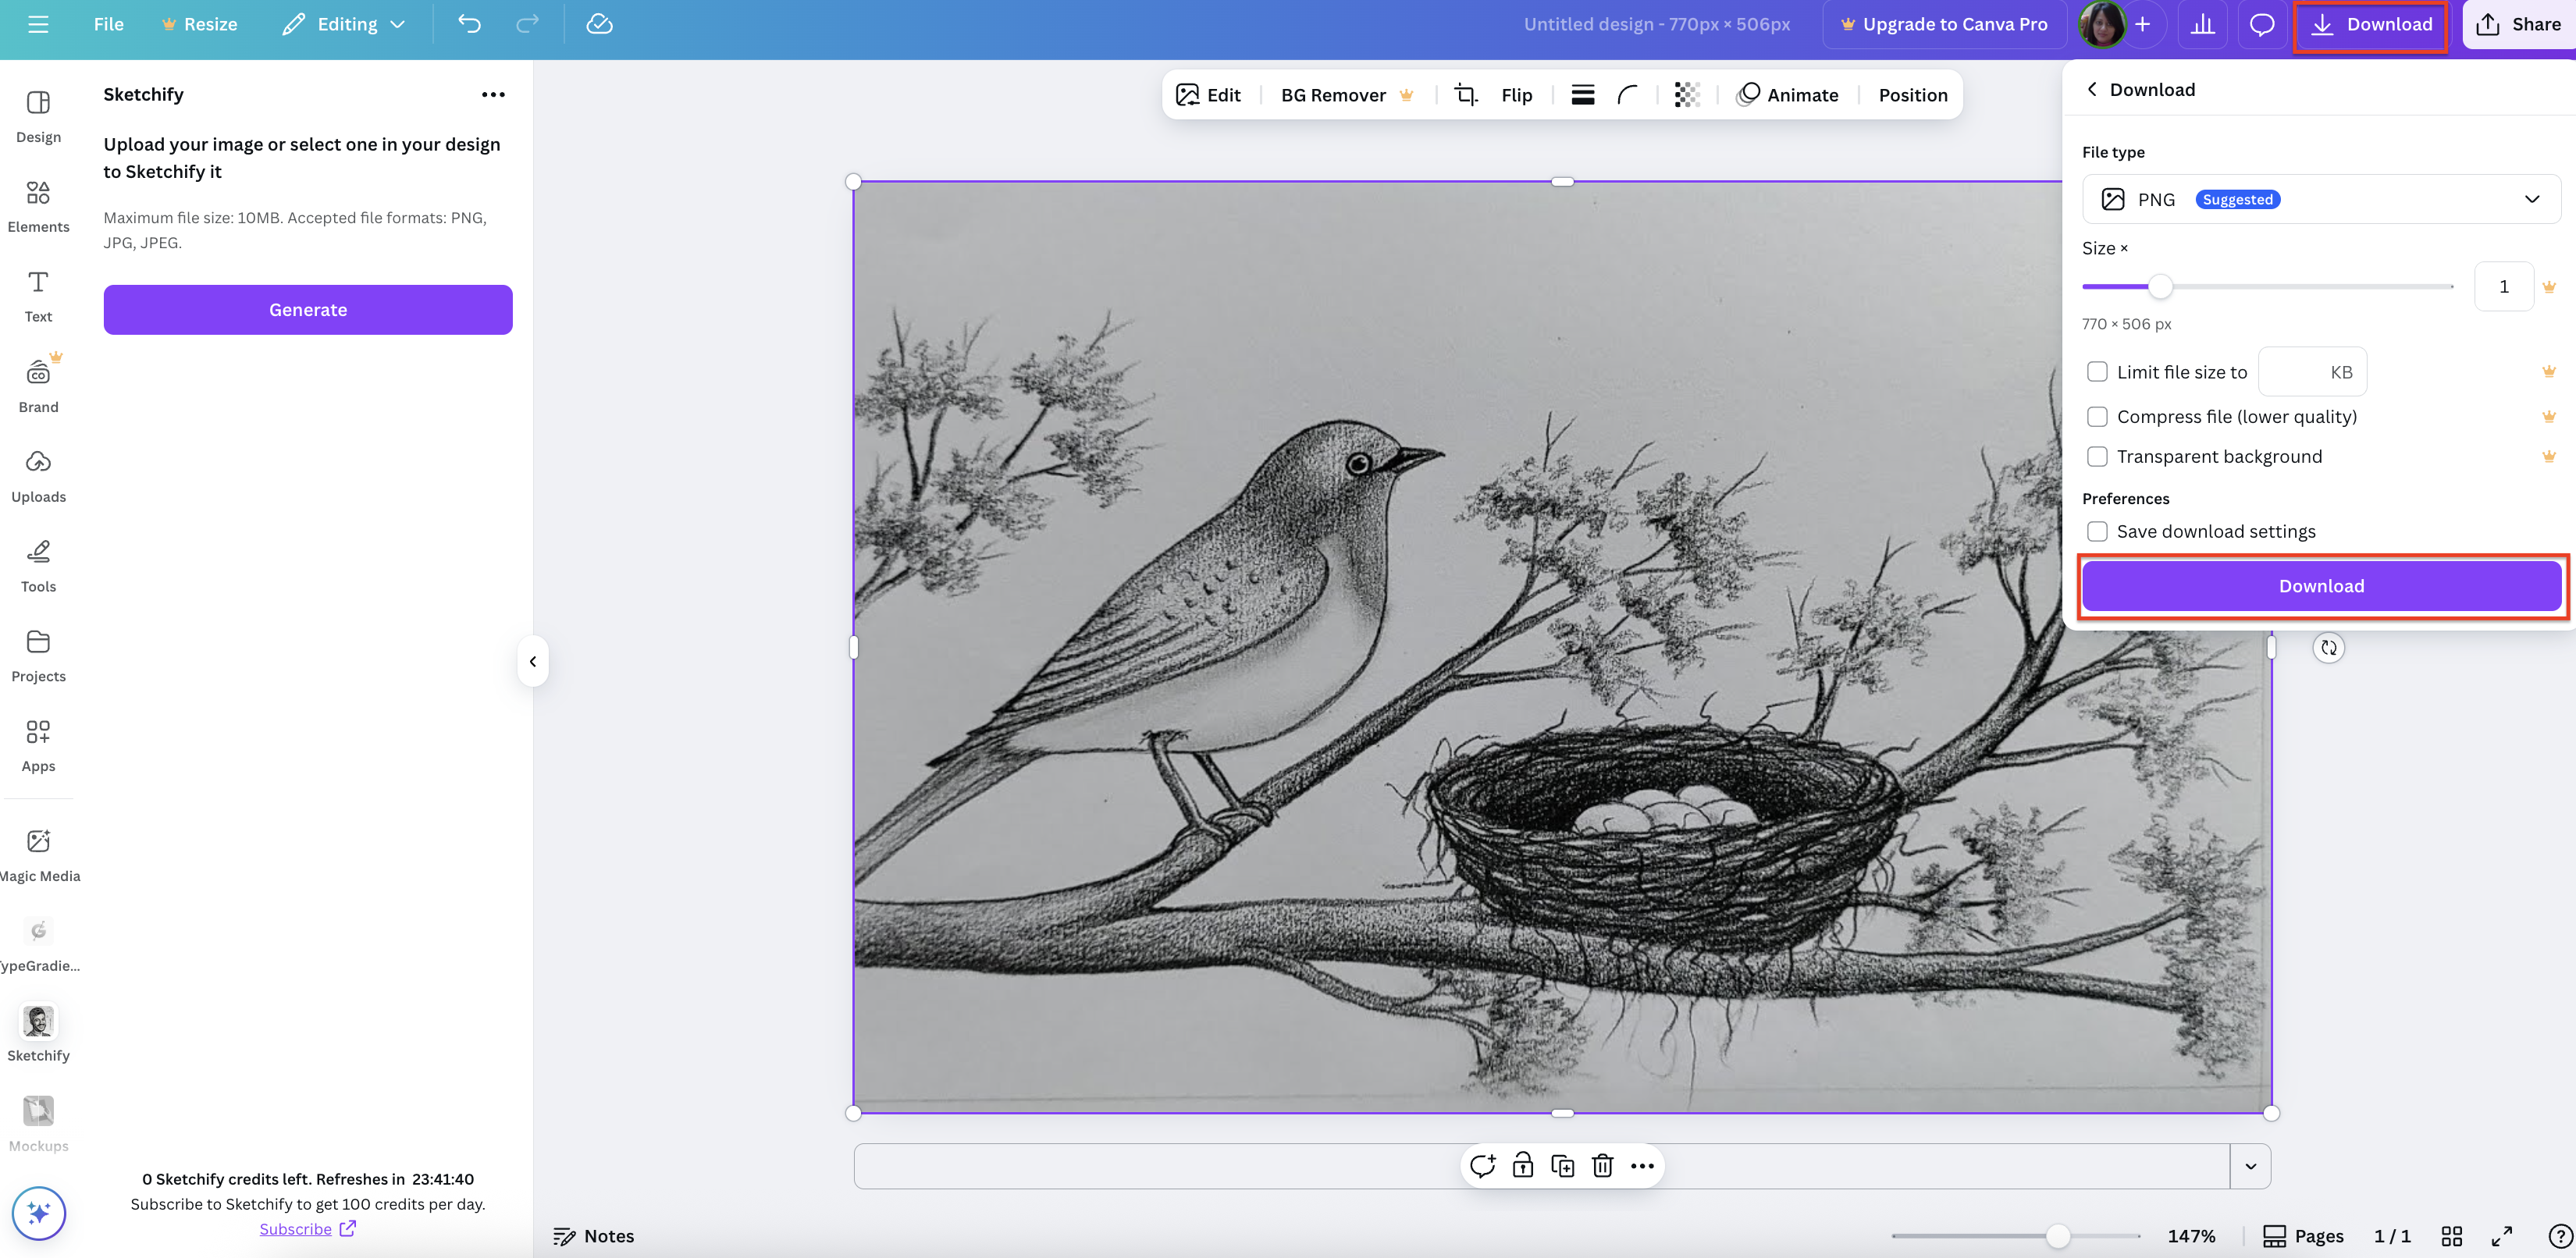
Task: Open the Elements sidebar panel
Action: (x=38, y=205)
